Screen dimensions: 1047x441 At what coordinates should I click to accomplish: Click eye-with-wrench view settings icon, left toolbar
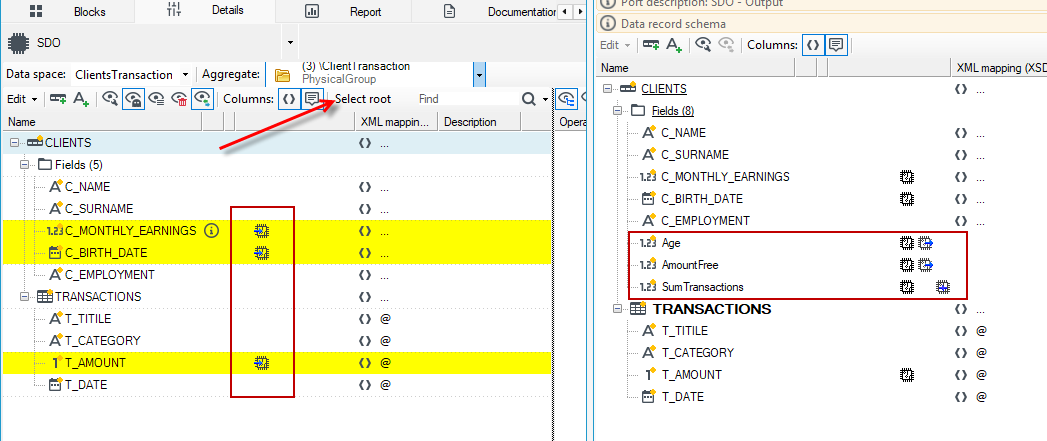tap(110, 99)
